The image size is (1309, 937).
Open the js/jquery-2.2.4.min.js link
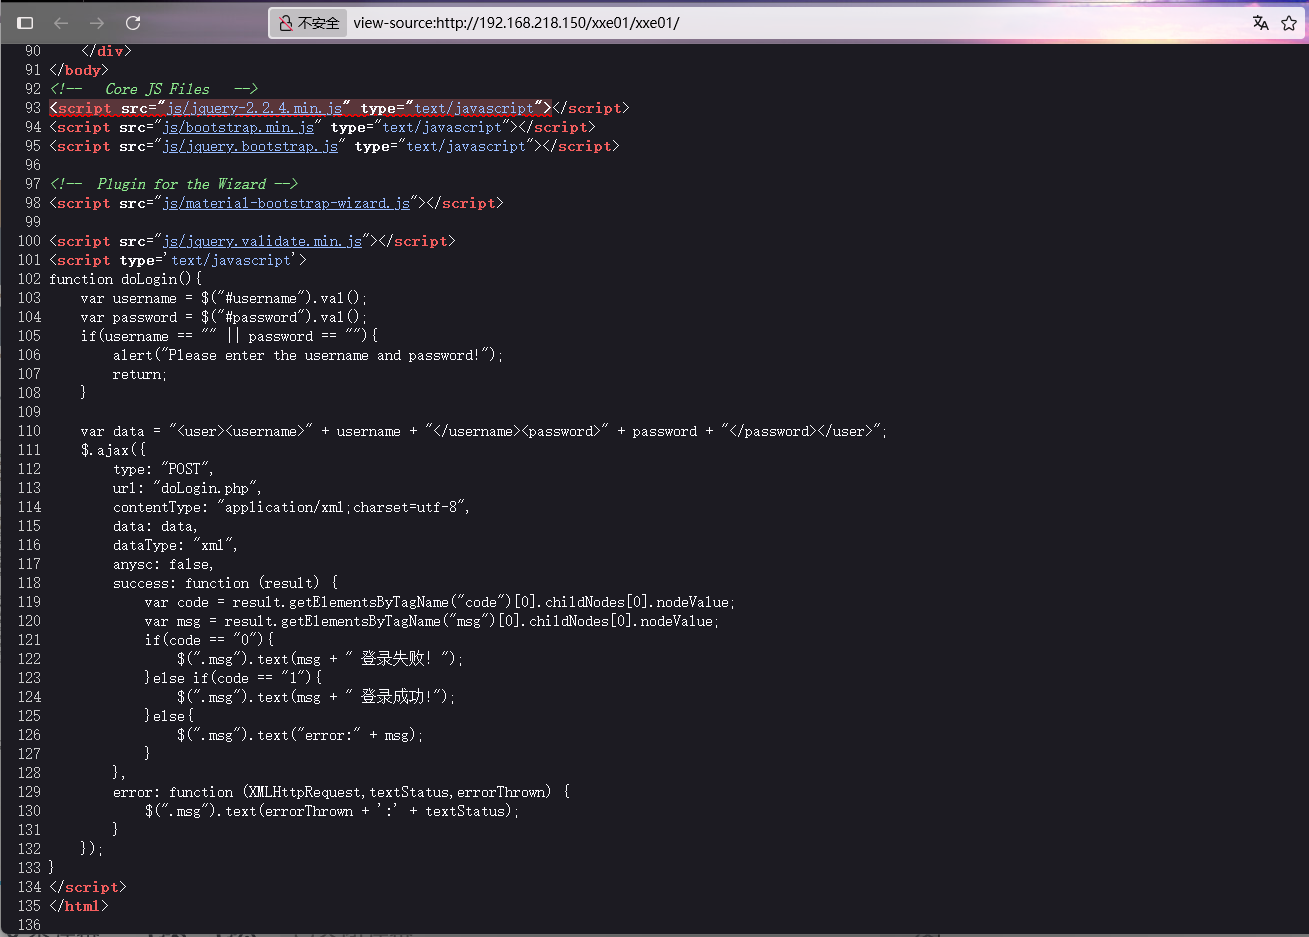point(254,108)
